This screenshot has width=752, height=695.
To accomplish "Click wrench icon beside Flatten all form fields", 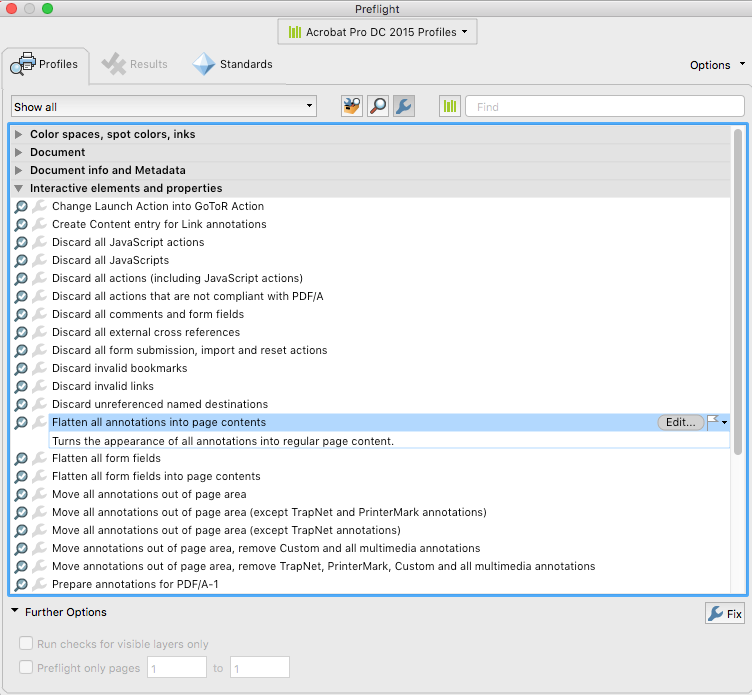I will pos(39,458).
